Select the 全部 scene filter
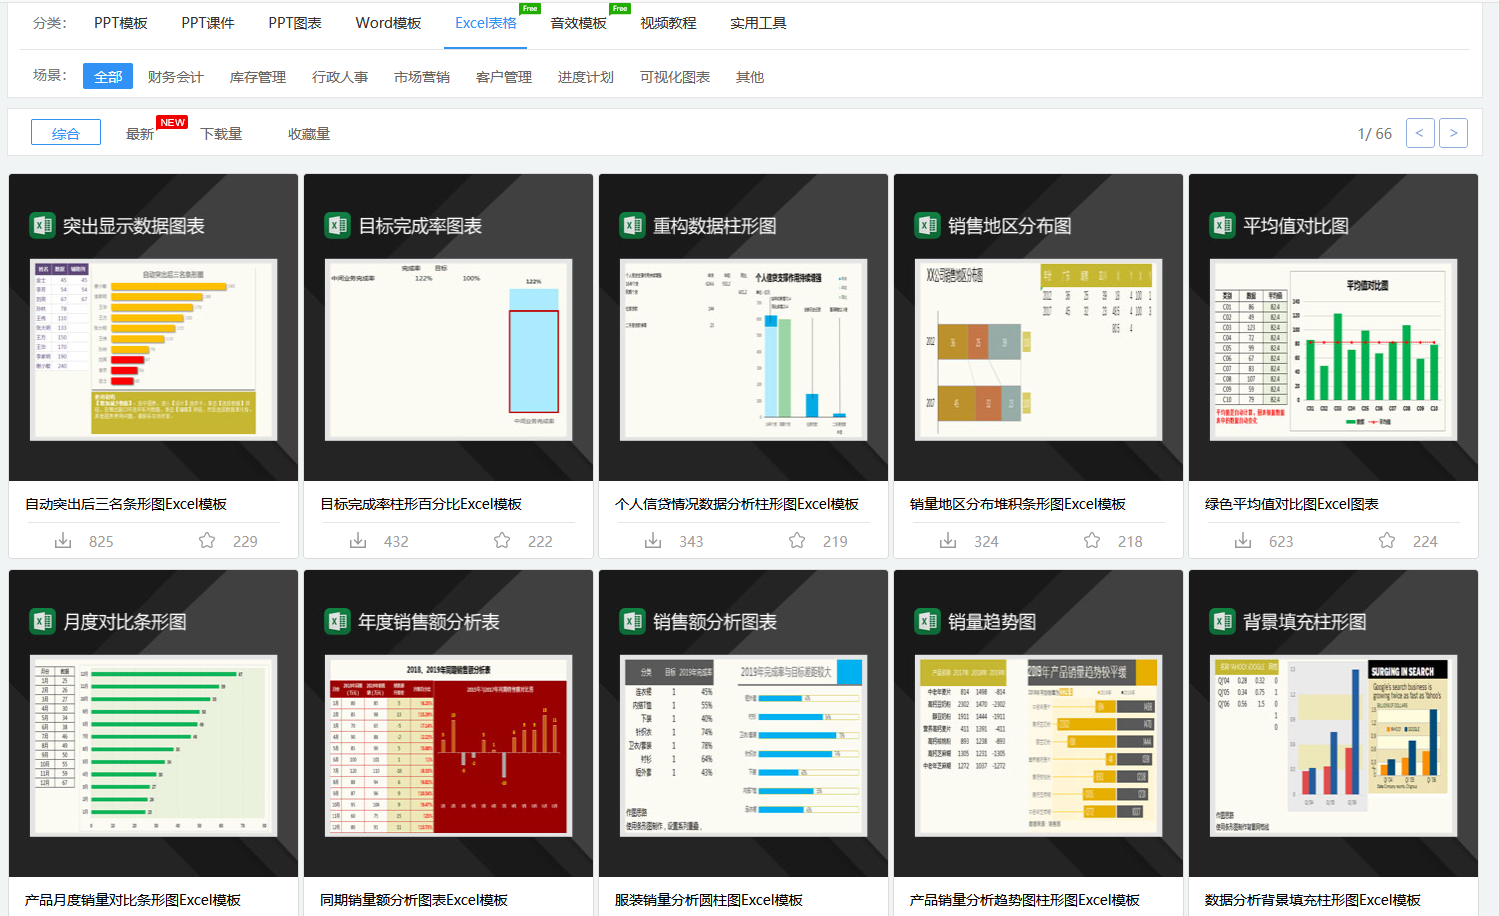Viewport: 1499px width, 916px height. point(107,76)
